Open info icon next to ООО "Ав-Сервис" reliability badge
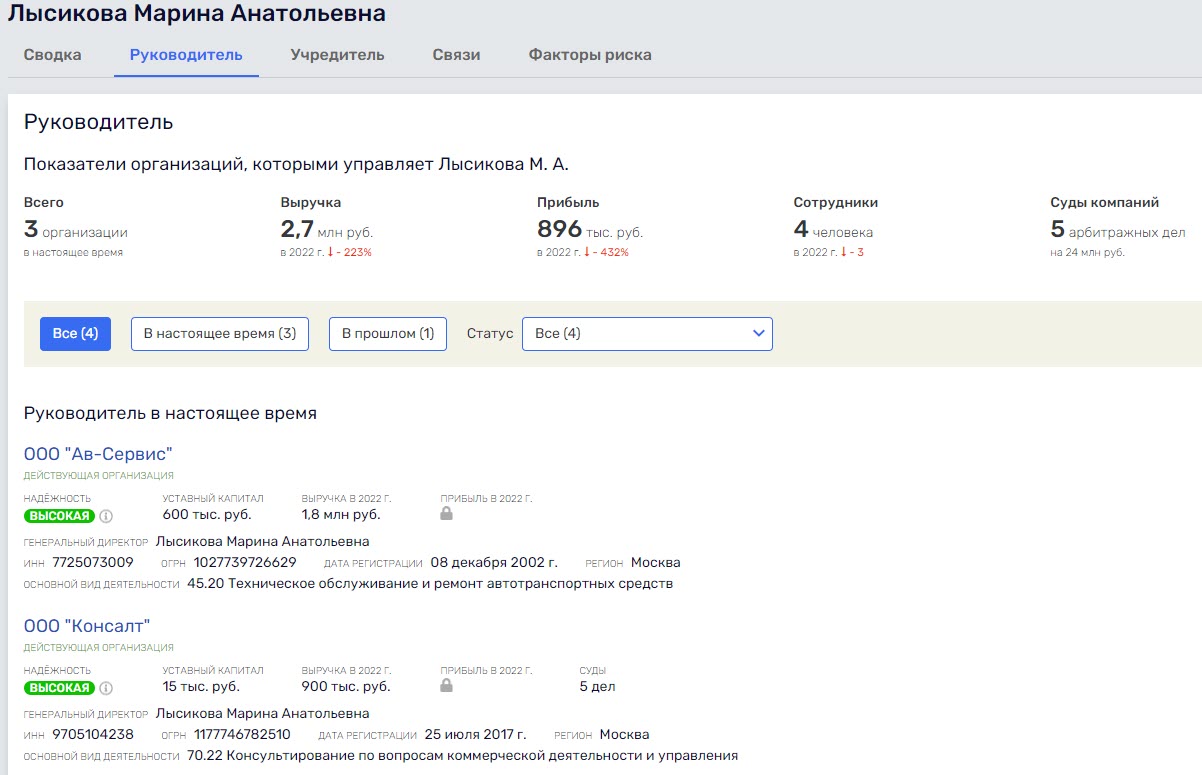 coord(106,516)
